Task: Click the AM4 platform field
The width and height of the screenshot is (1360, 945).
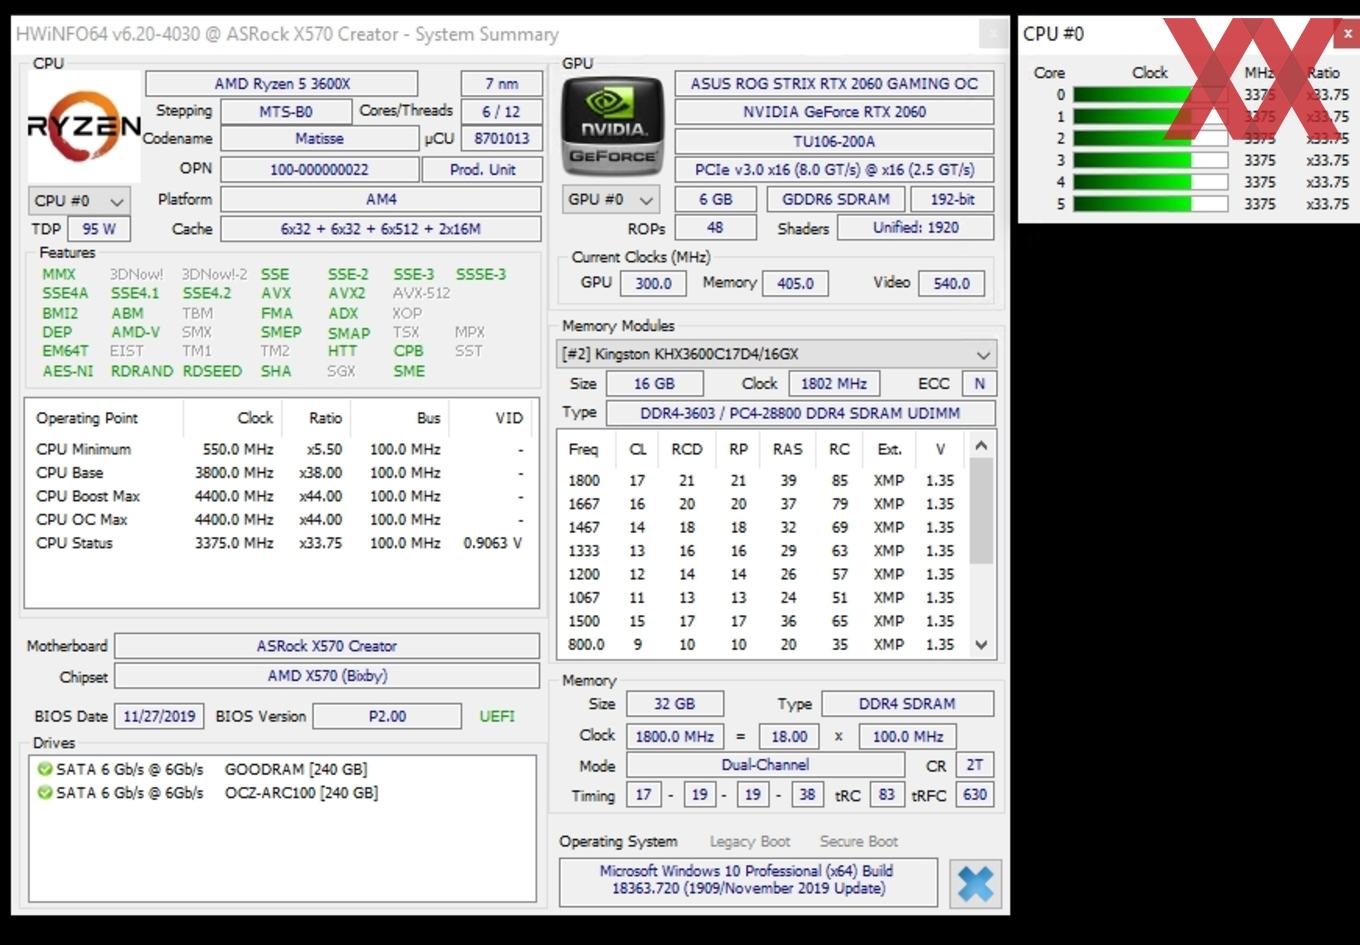Action: pos(381,199)
